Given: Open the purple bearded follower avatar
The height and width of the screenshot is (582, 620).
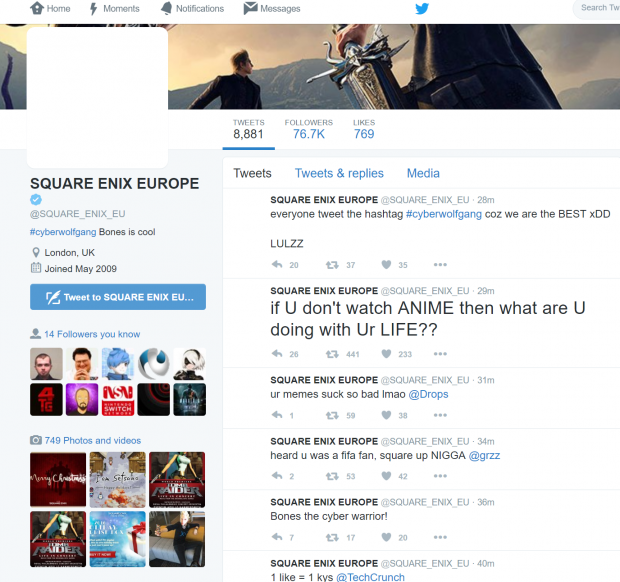Looking at the screenshot, I should pos(82,399).
